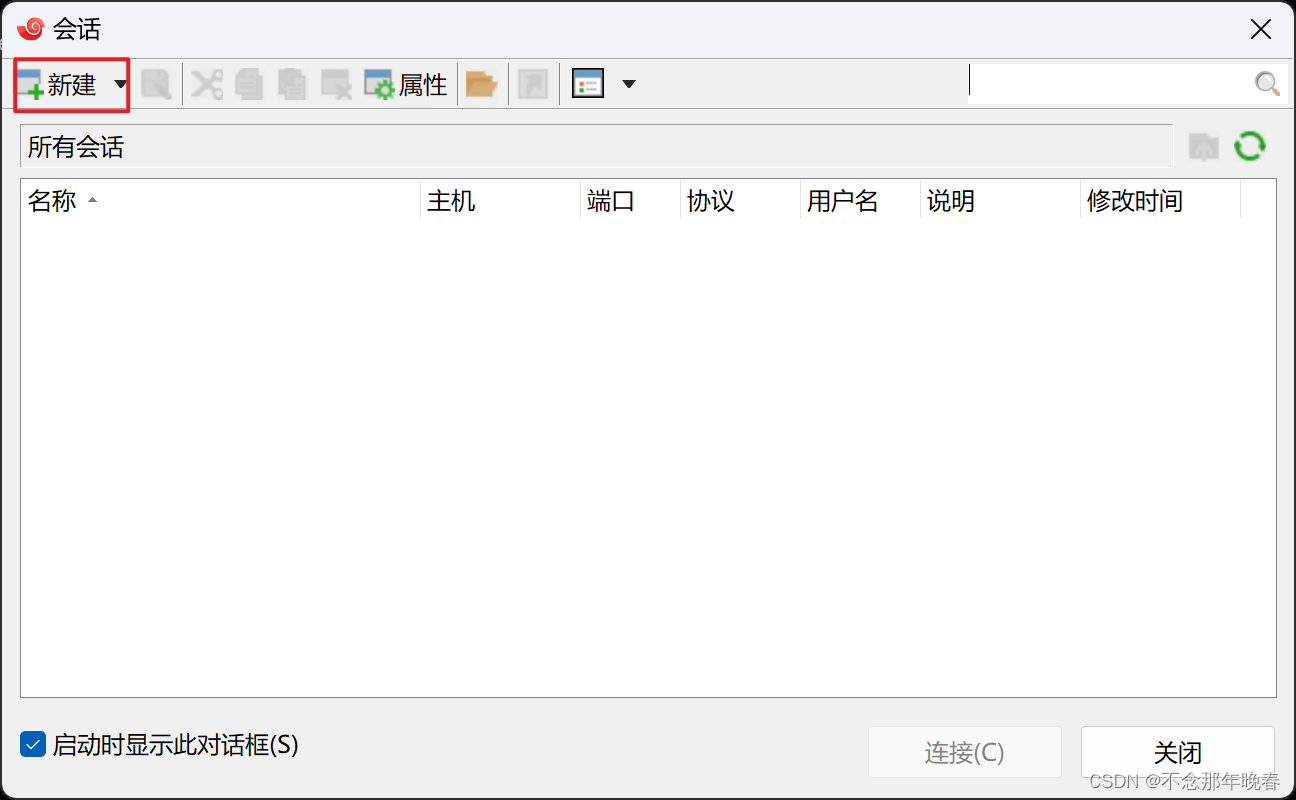Click the list view mode icon
Image resolution: width=1296 pixels, height=800 pixels.
(588, 85)
